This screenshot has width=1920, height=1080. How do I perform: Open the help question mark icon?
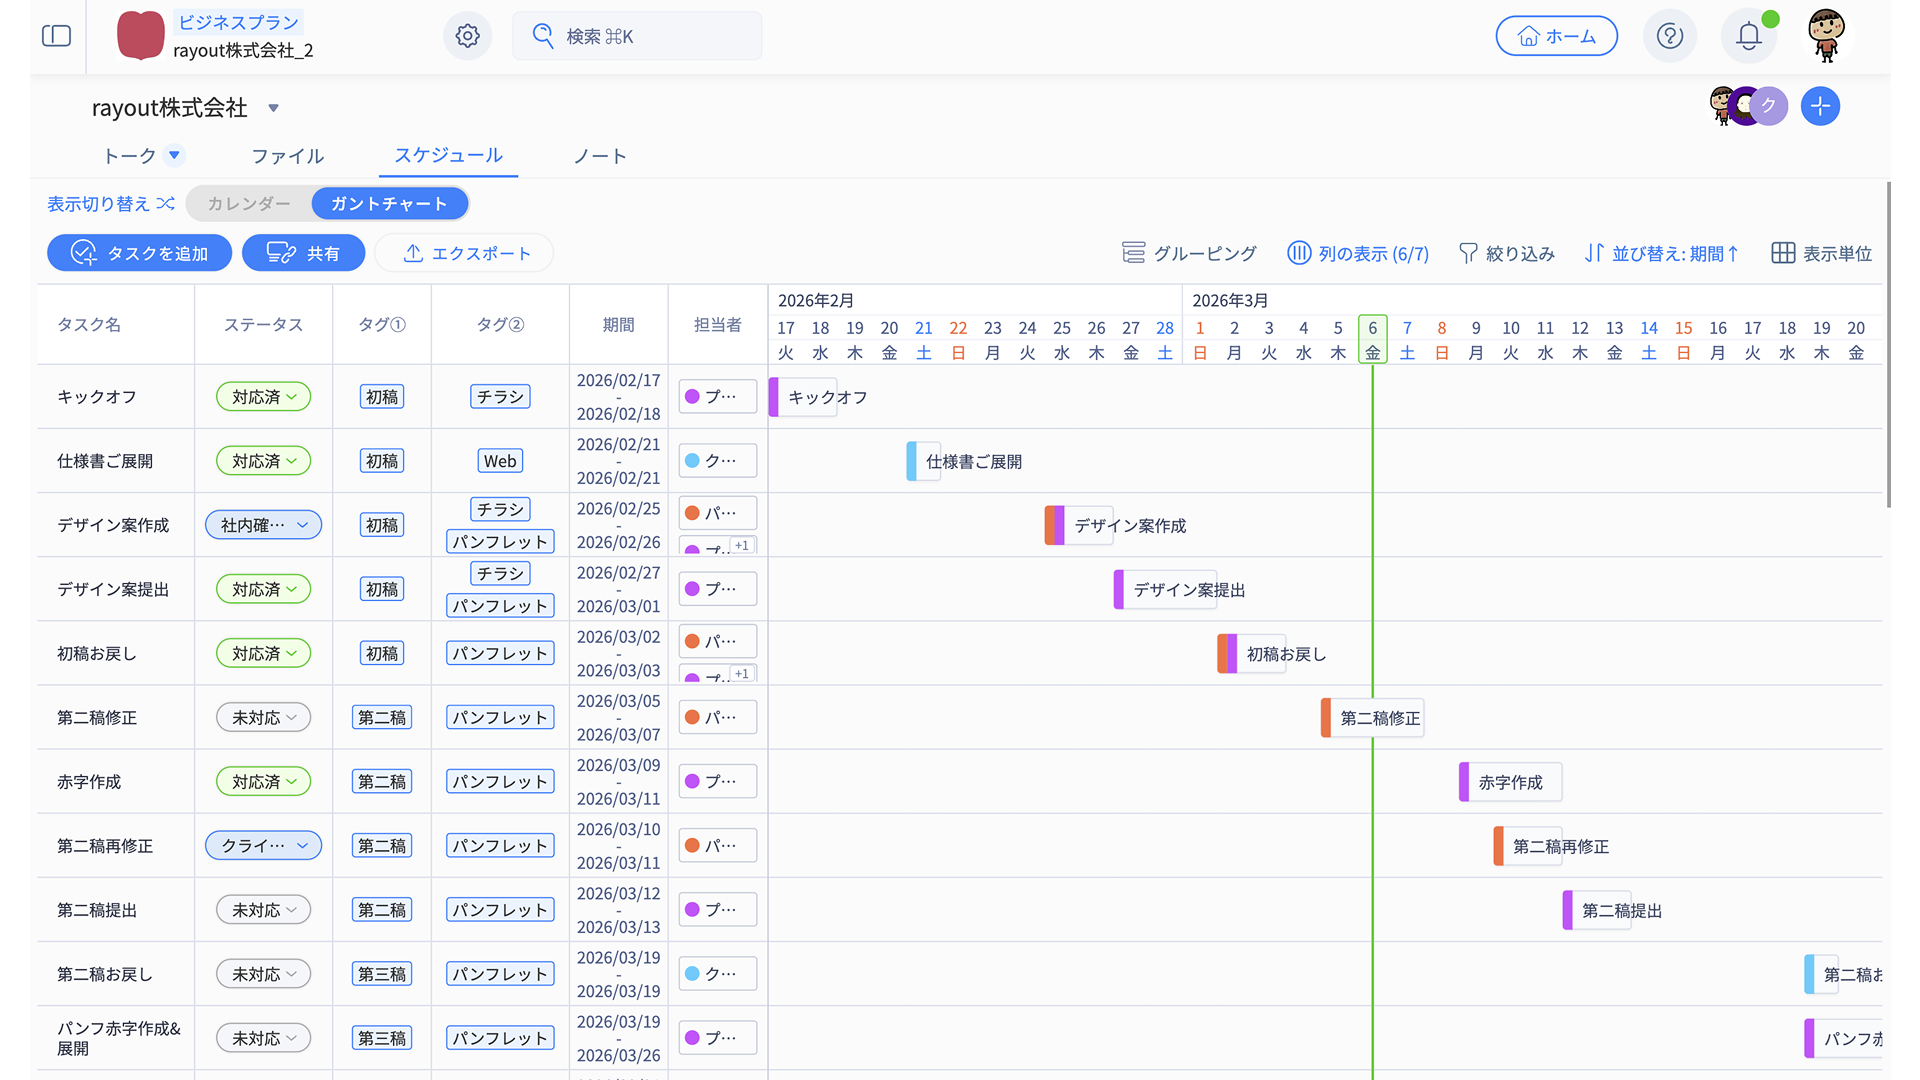[x=1669, y=36]
